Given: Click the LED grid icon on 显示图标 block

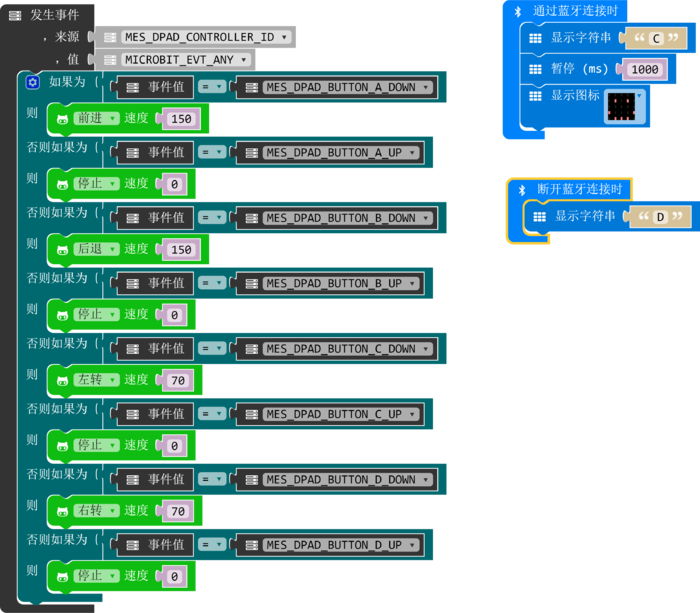Looking at the screenshot, I should (x=535, y=96).
